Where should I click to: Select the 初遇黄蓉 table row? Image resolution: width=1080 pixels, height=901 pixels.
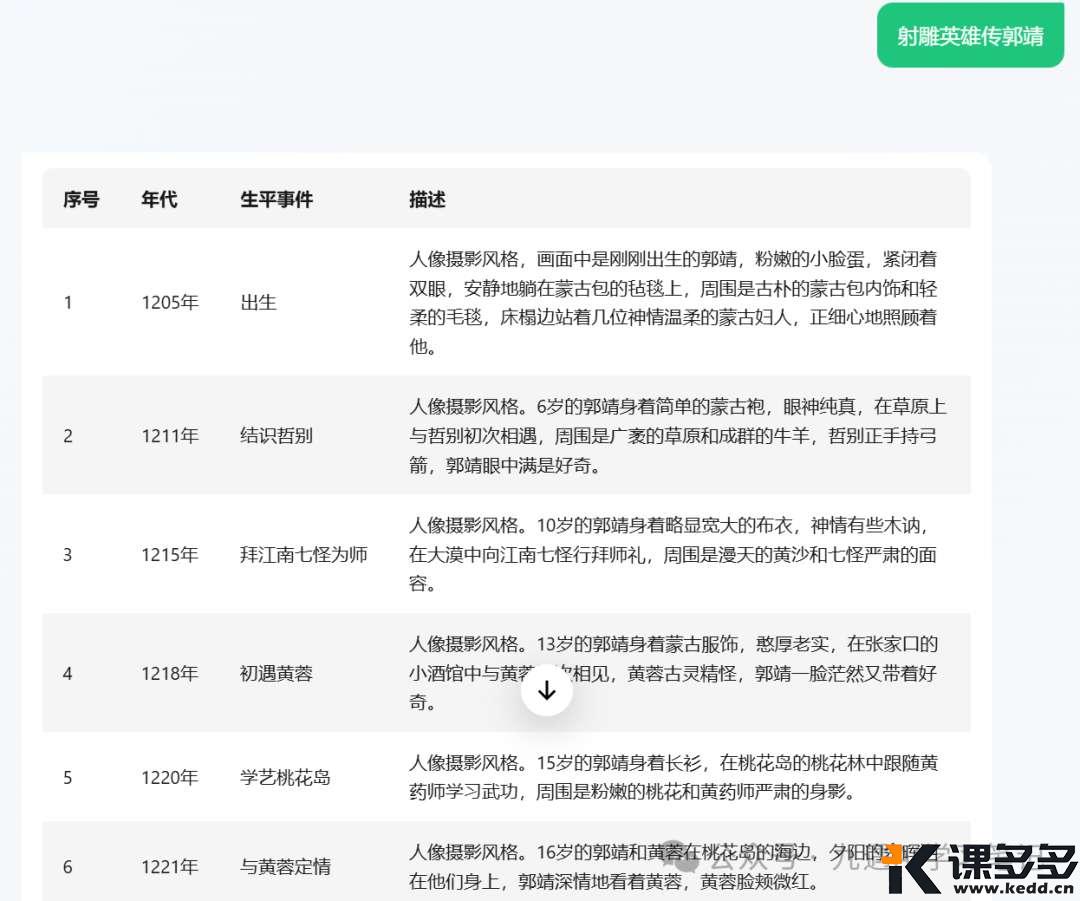click(x=278, y=674)
